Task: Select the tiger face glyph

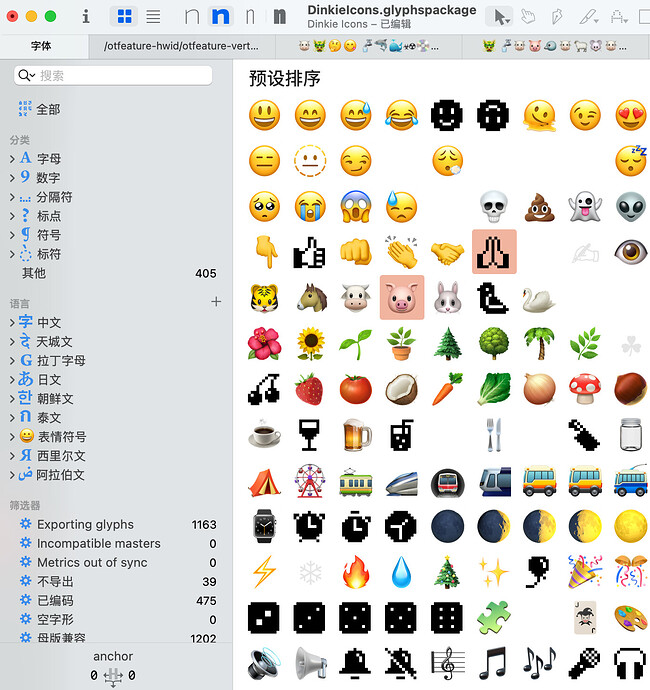Action: (x=264, y=297)
